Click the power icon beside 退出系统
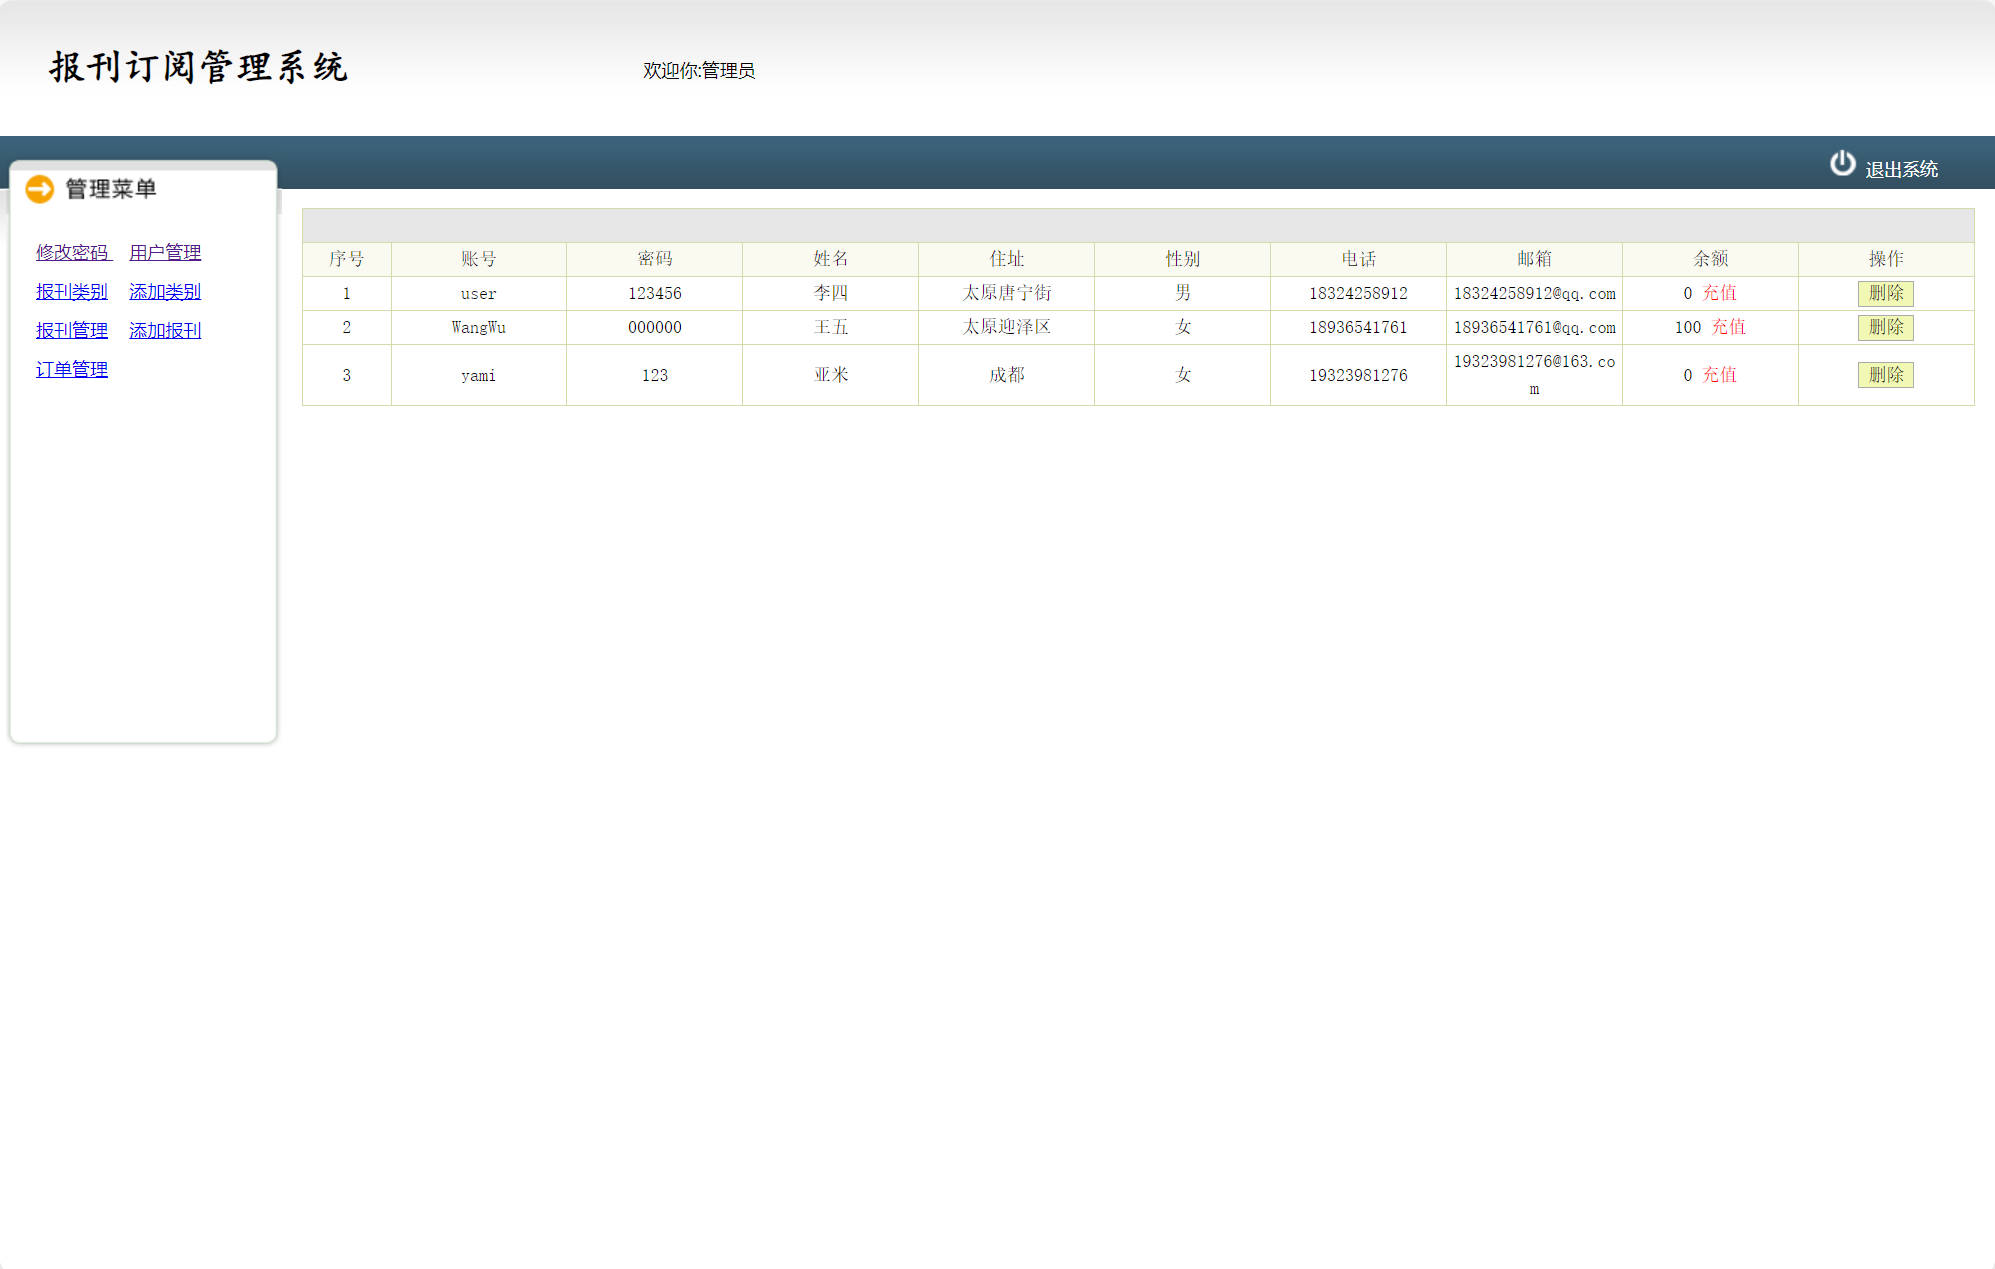This screenshot has height=1269, width=1995. tap(1842, 164)
